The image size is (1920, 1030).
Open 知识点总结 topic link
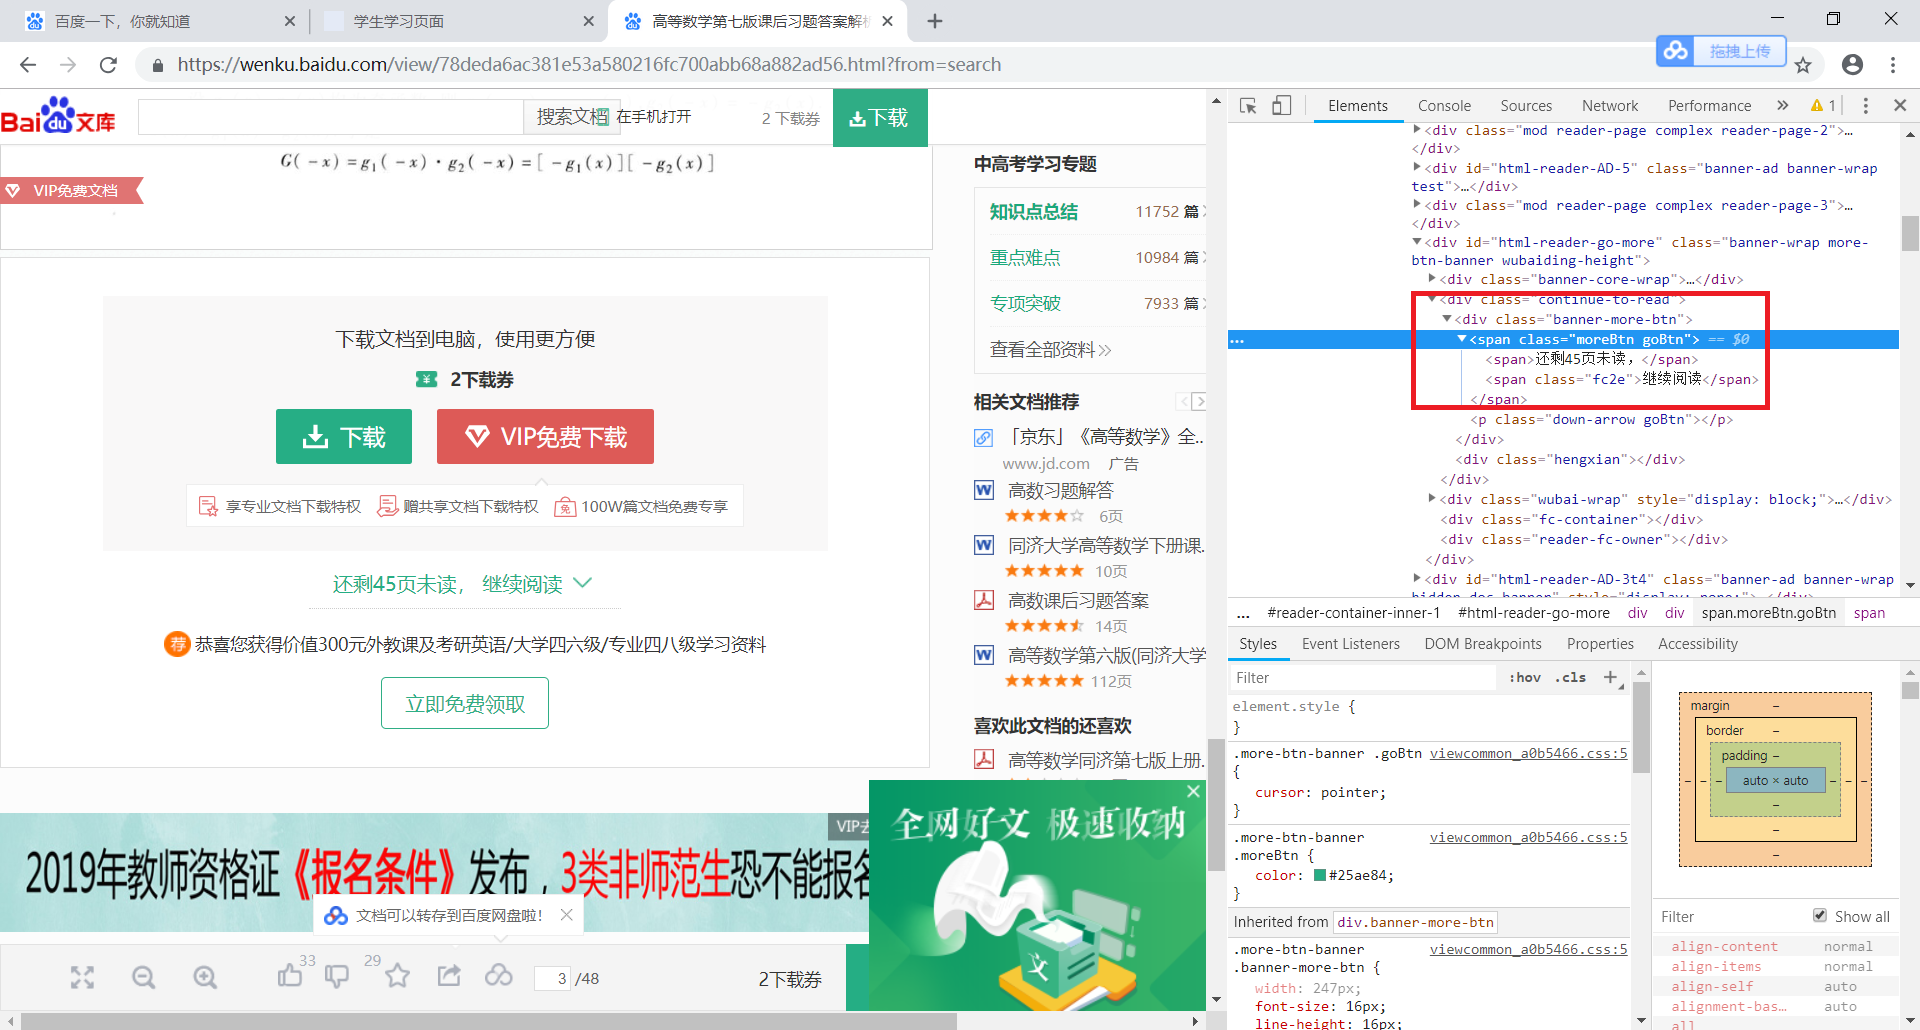(x=1034, y=212)
